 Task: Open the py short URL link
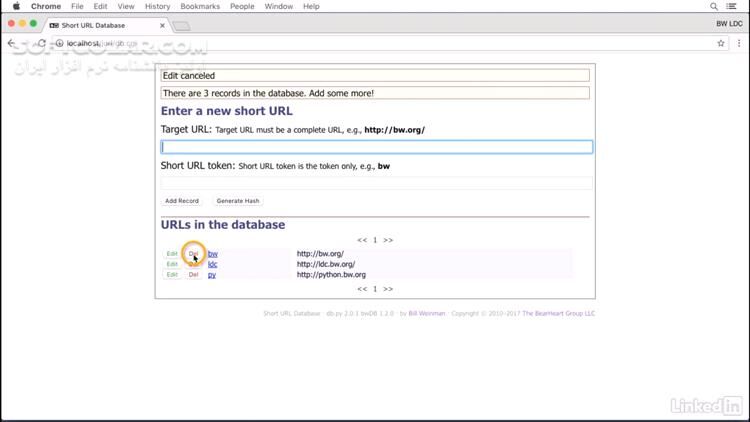(x=212, y=274)
